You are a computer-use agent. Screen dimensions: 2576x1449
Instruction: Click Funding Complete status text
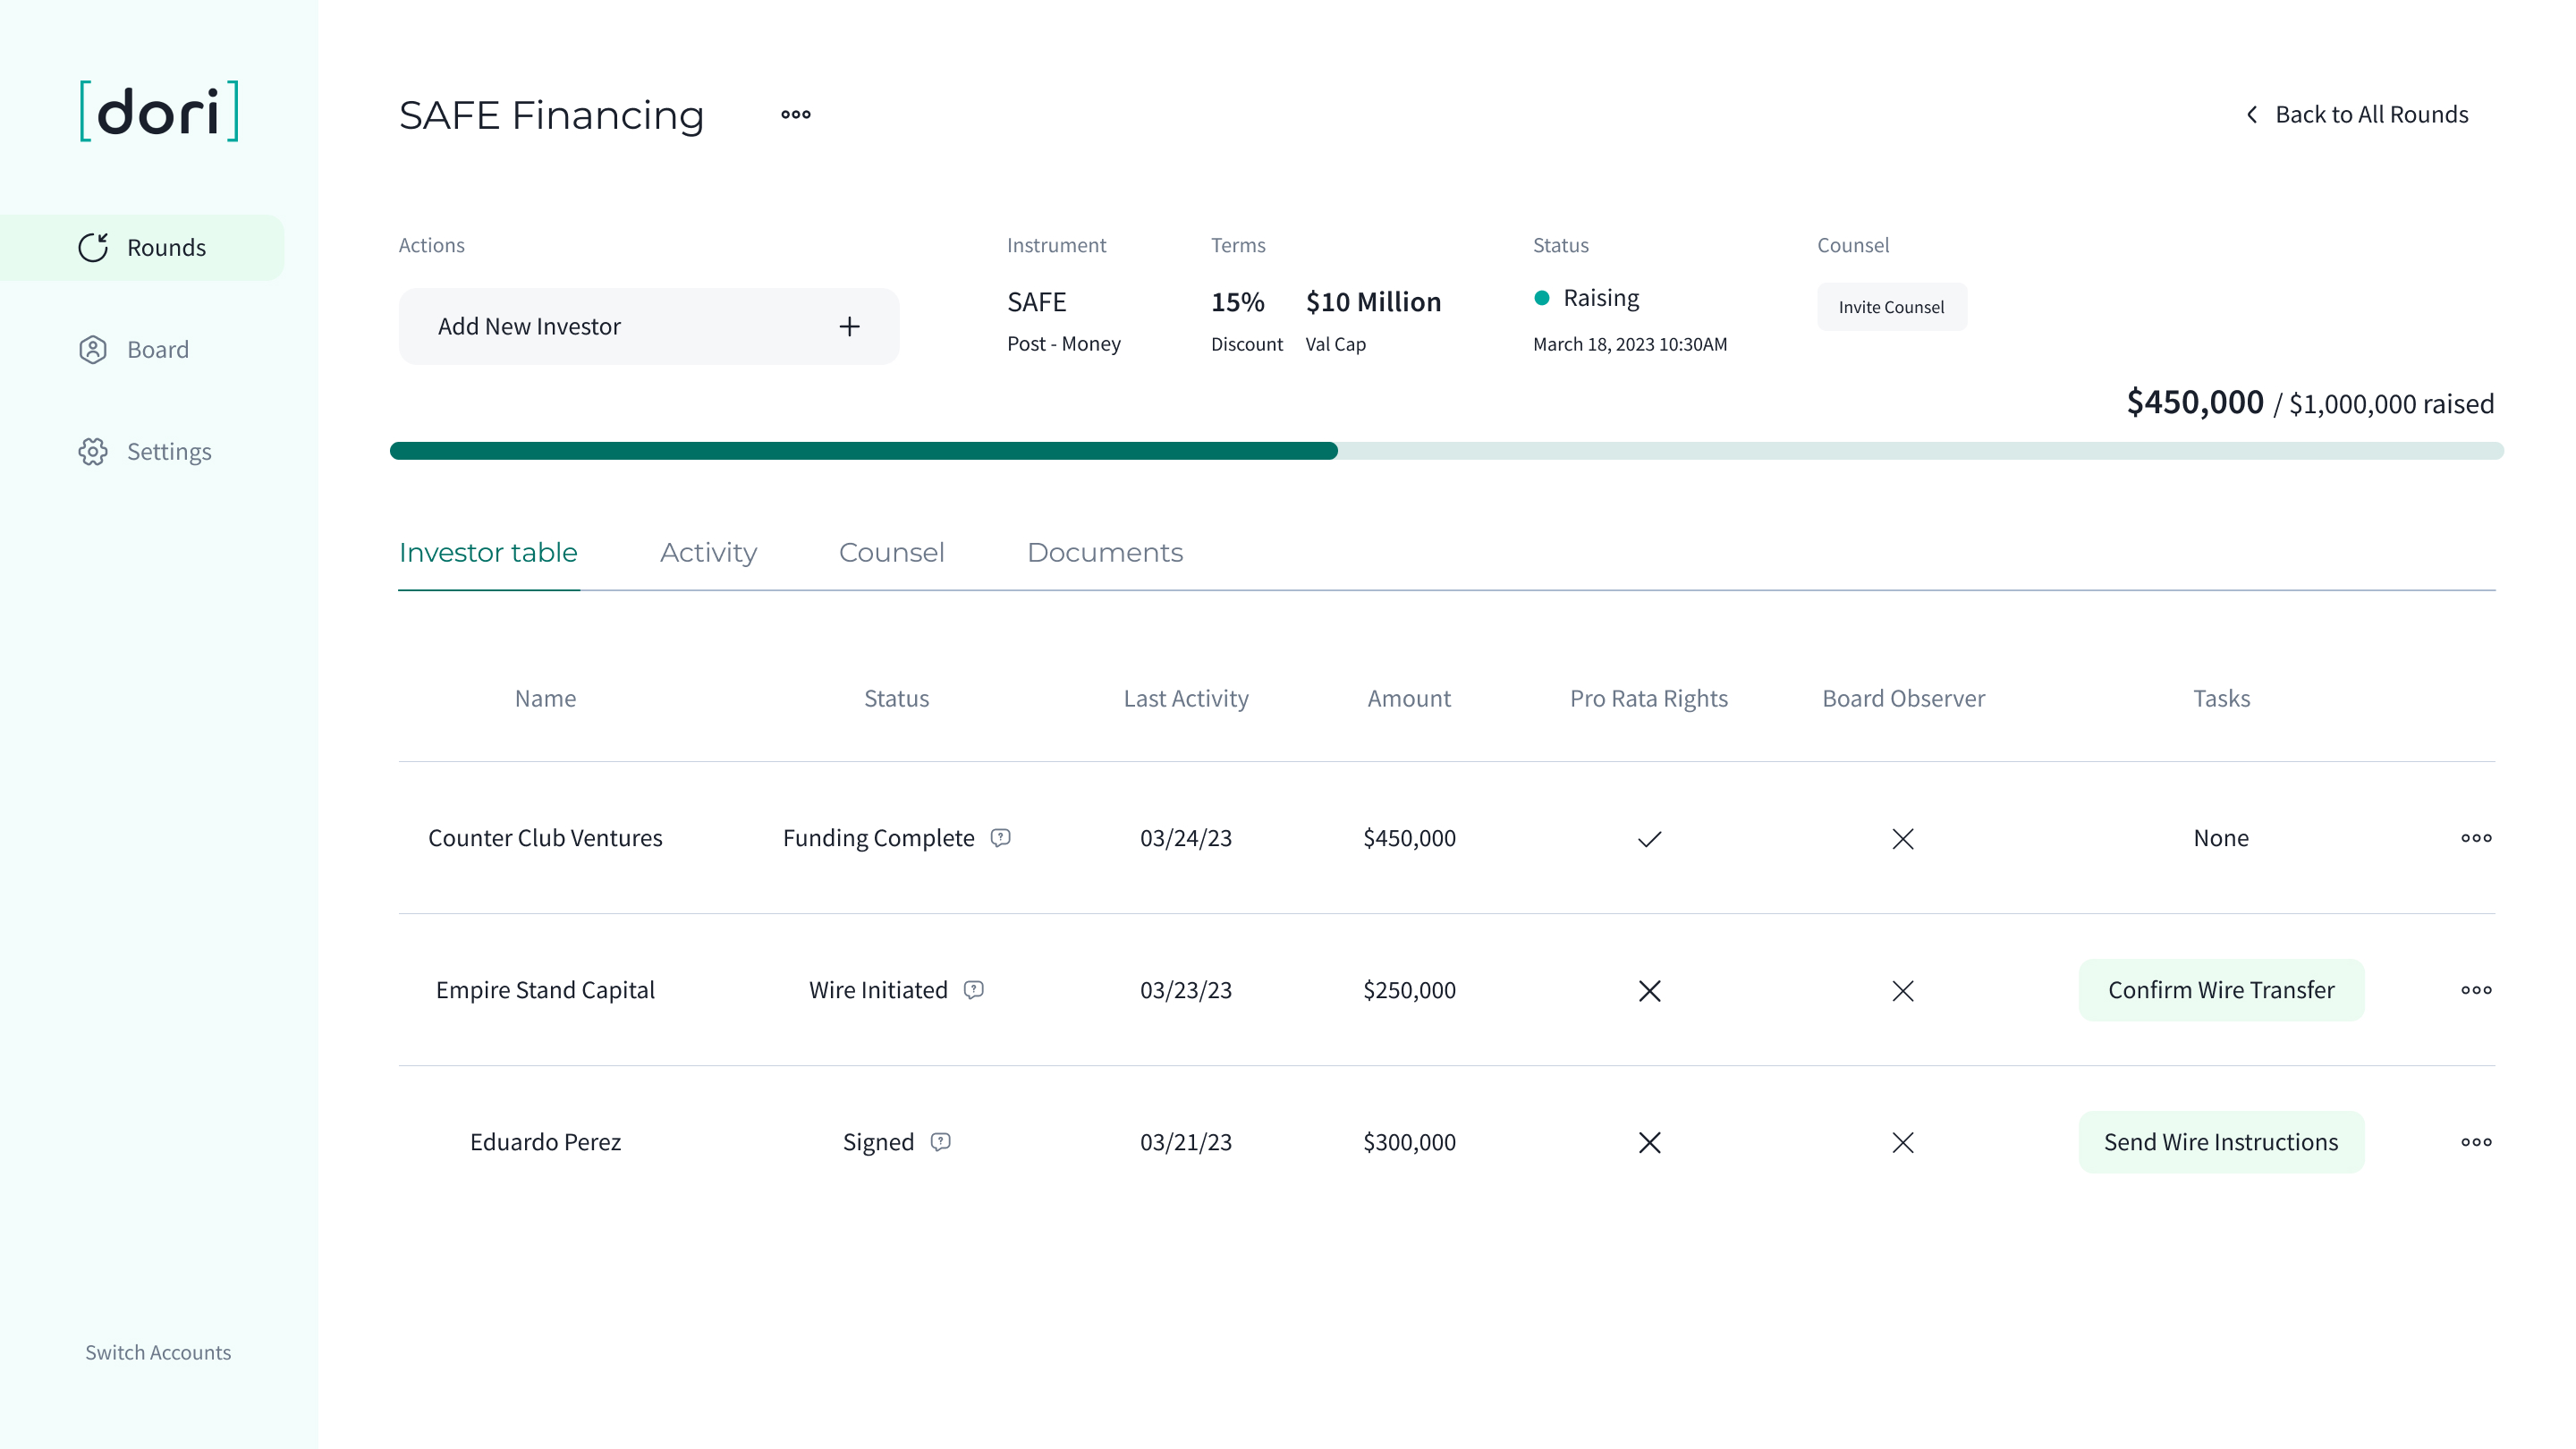click(x=878, y=838)
